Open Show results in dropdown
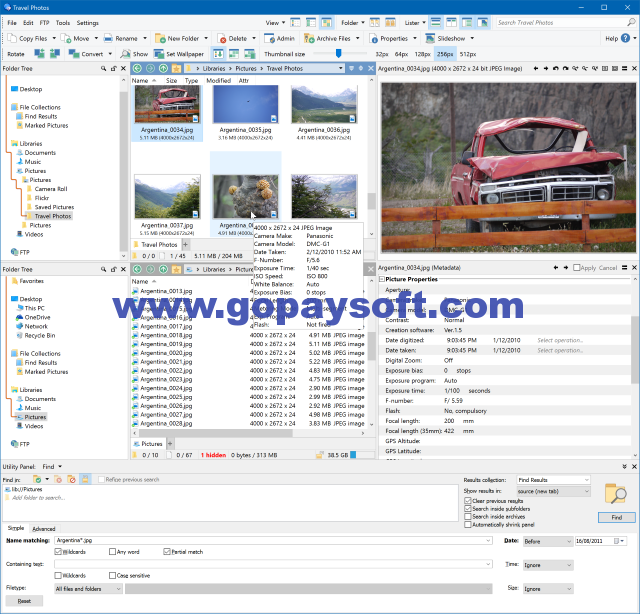This screenshot has height=614, width=640. point(553,492)
